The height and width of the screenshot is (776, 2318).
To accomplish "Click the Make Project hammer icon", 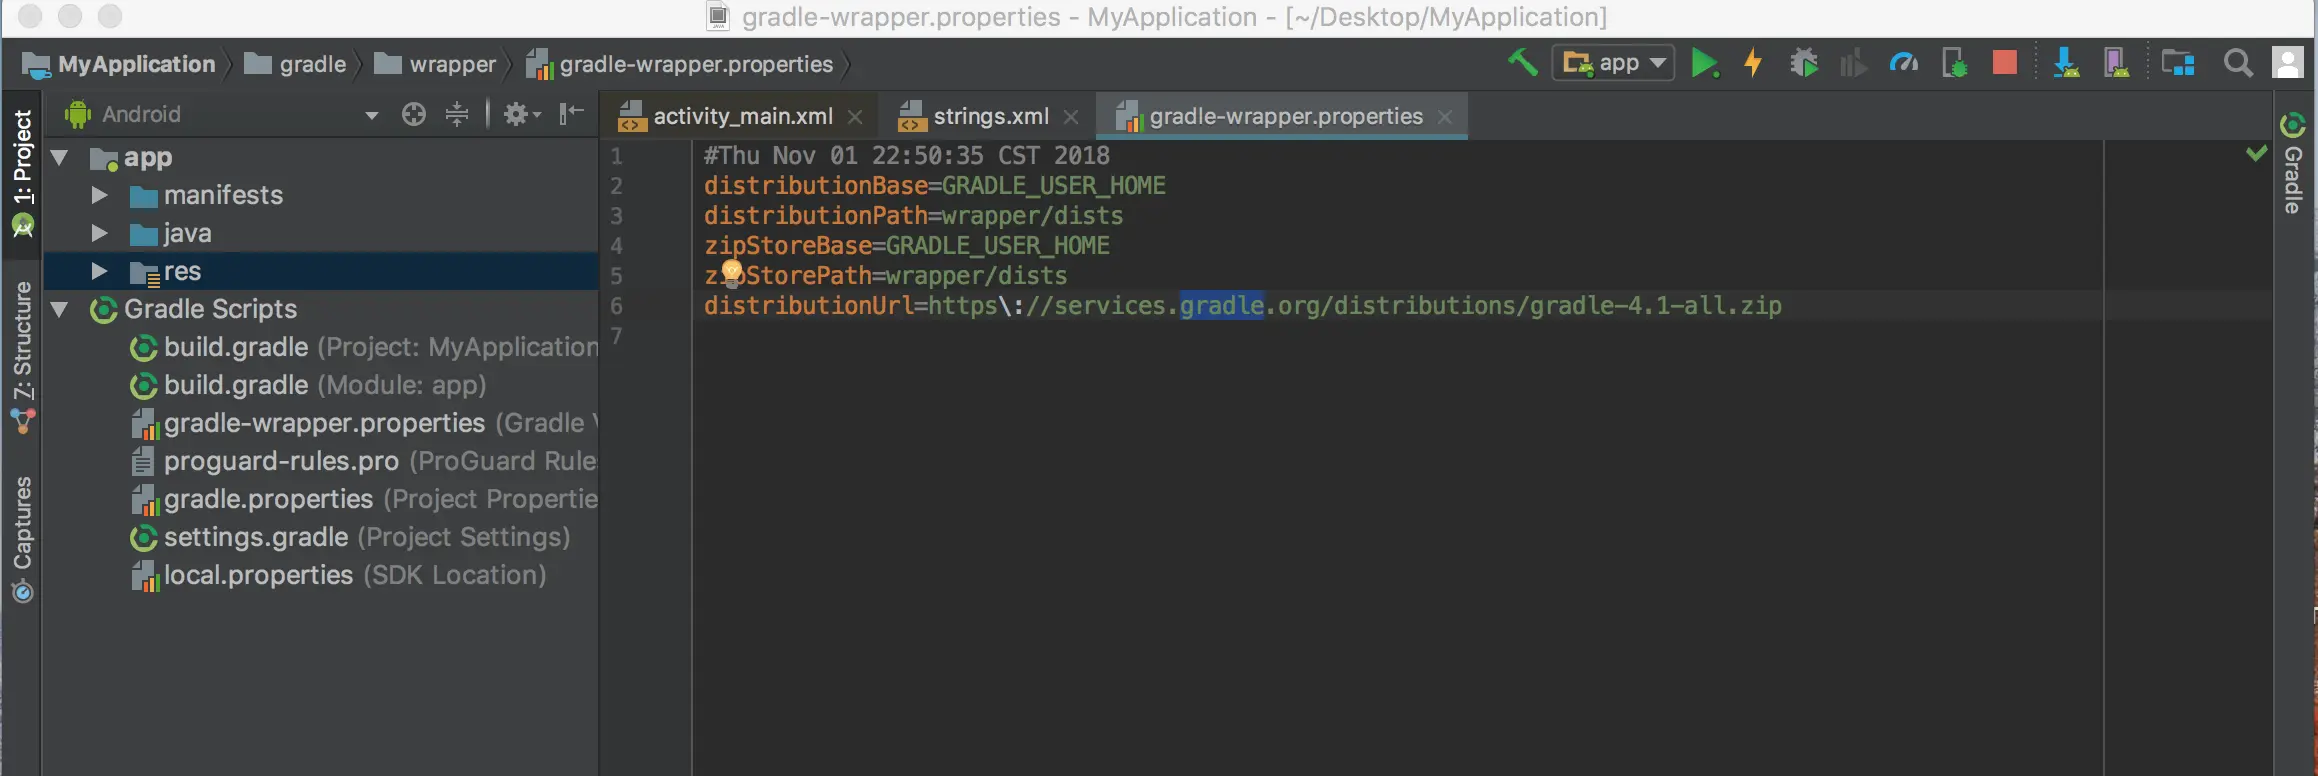I will click(1522, 63).
